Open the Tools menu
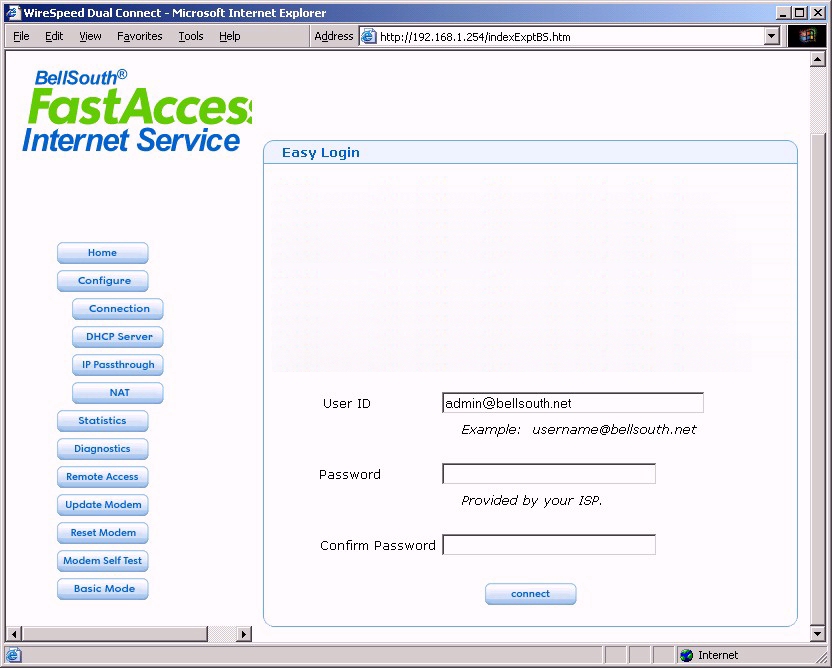Image resolution: width=832 pixels, height=668 pixels. (190, 36)
